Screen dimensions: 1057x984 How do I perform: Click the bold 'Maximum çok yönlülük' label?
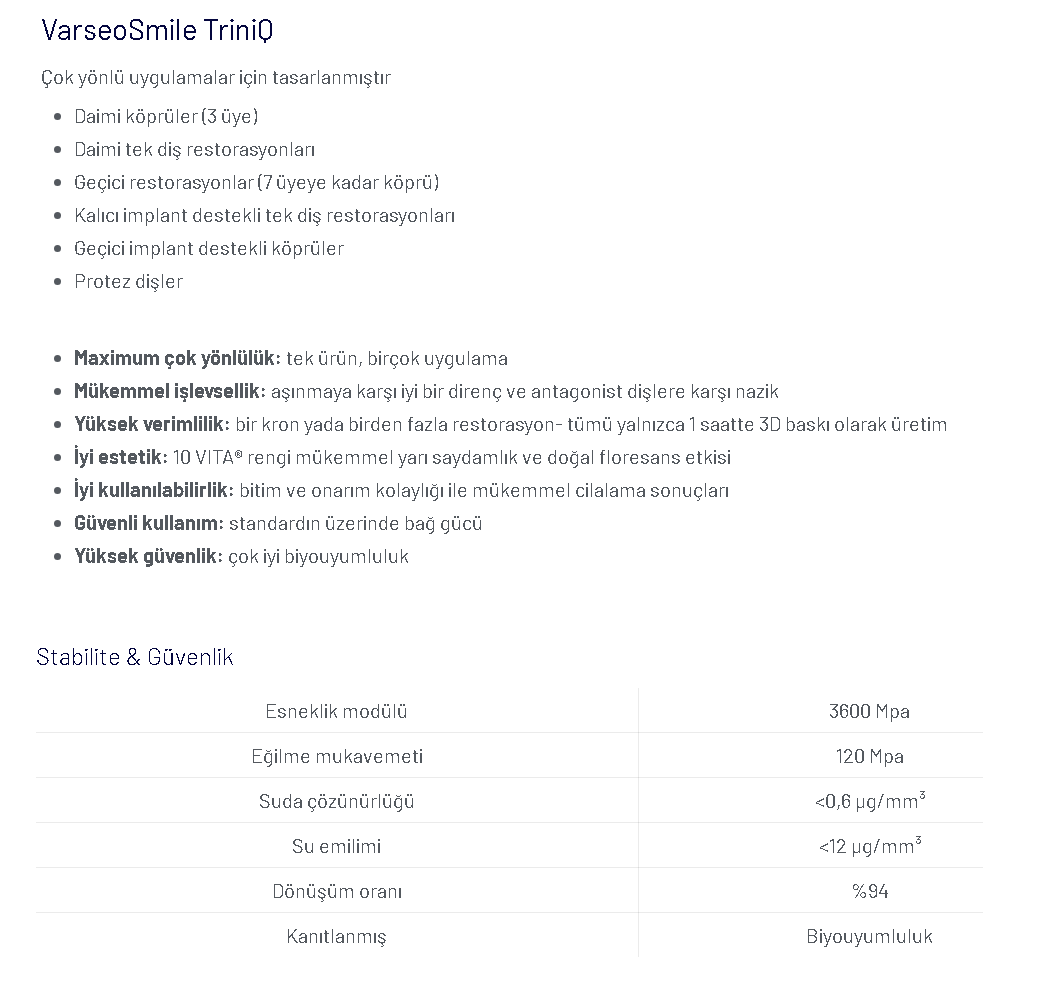click(177, 358)
